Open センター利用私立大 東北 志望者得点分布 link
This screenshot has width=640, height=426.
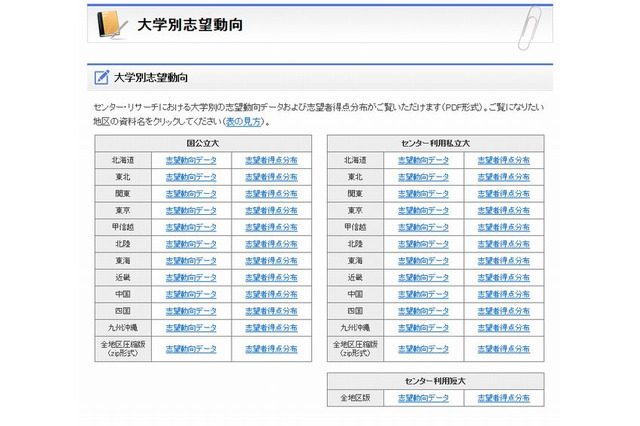(x=504, y=177)
